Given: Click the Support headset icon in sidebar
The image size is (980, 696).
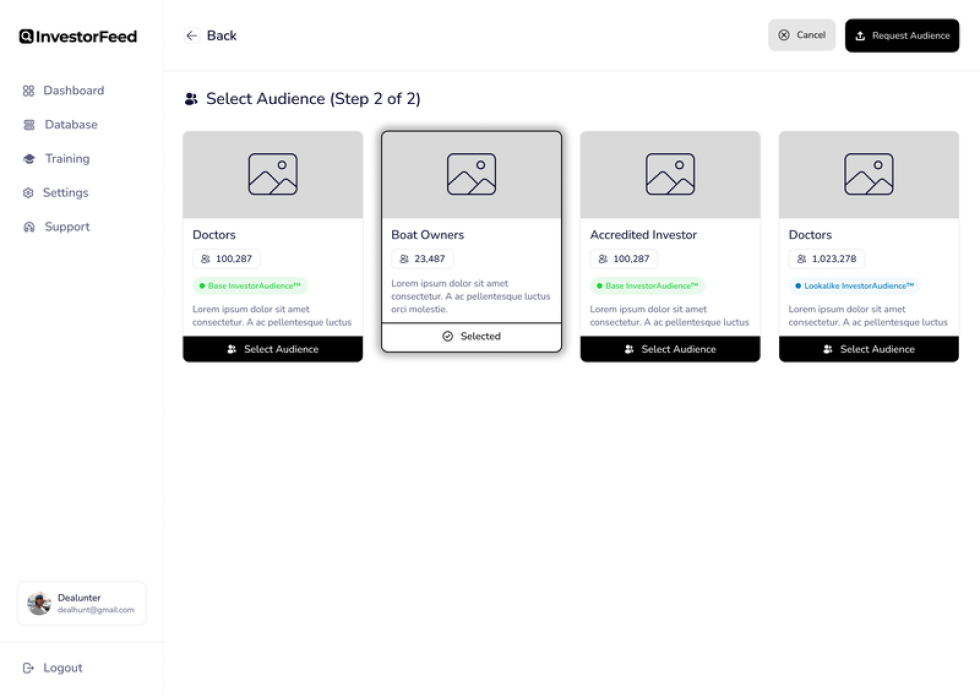Looking at the screenshot, I should pyautogui.click(x=29, y=227).
